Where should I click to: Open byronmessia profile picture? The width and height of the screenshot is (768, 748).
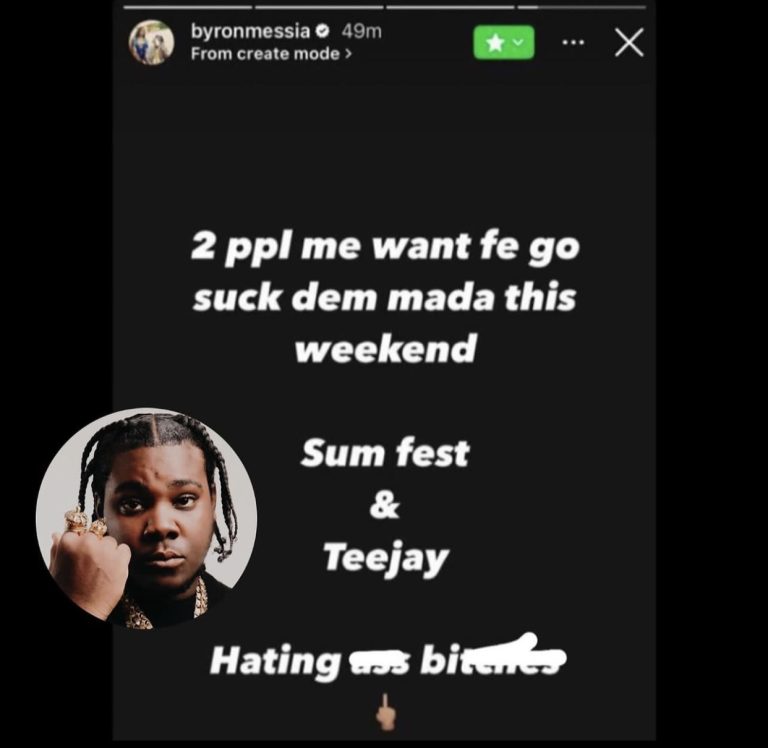point(151,42)
